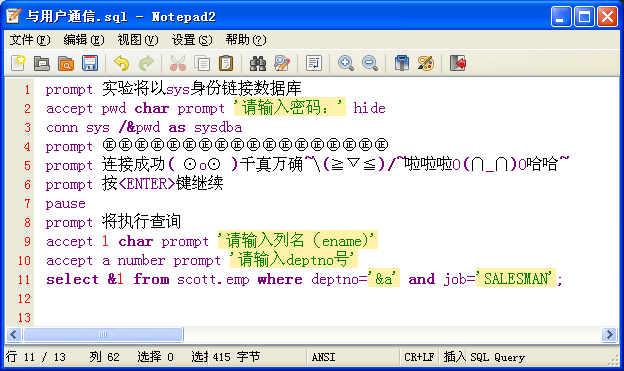Paste using the clipboard toolbar icon
The width and height of the screenshot is (624, 371).
point(226,63)
